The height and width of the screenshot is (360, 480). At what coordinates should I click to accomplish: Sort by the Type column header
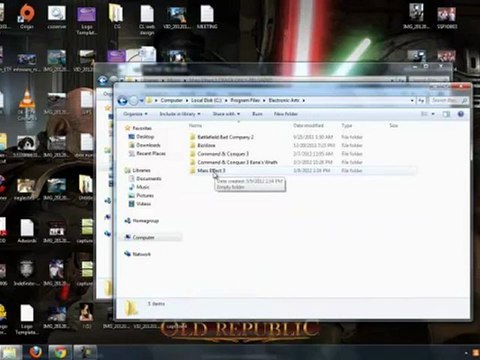coord(347,126)
